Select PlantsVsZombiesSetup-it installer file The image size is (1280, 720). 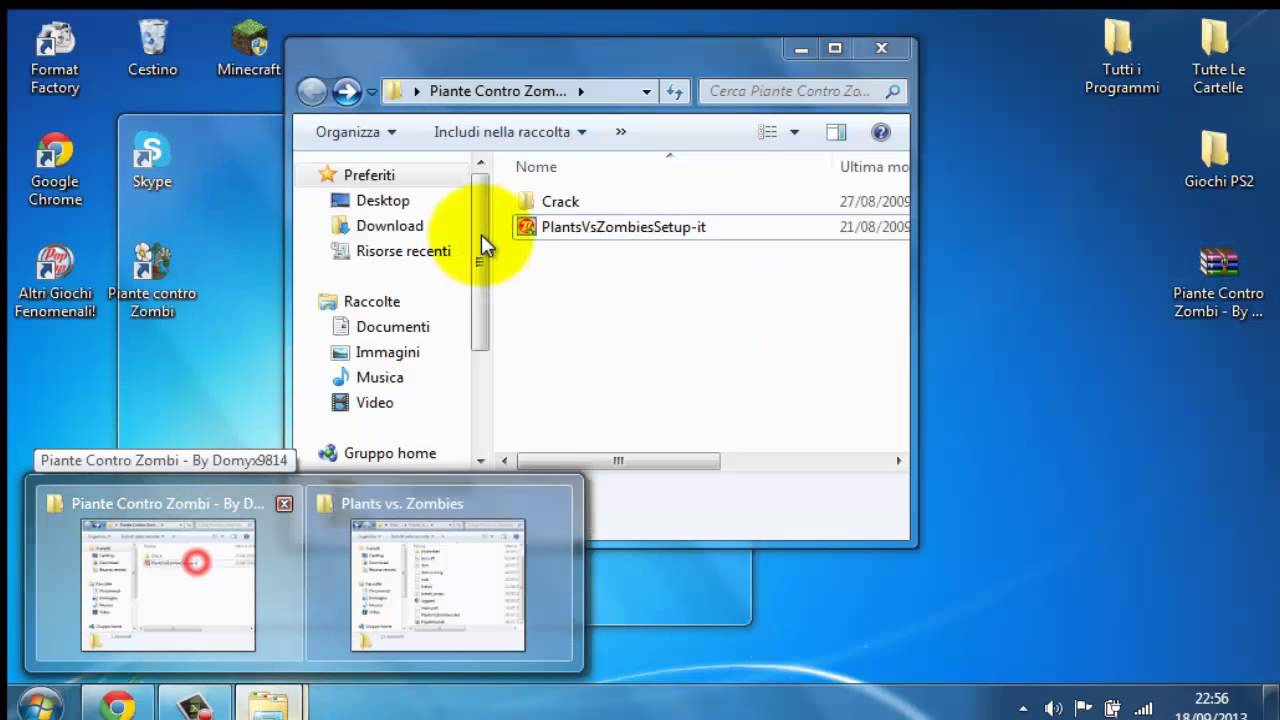click(x=623, y=227)
